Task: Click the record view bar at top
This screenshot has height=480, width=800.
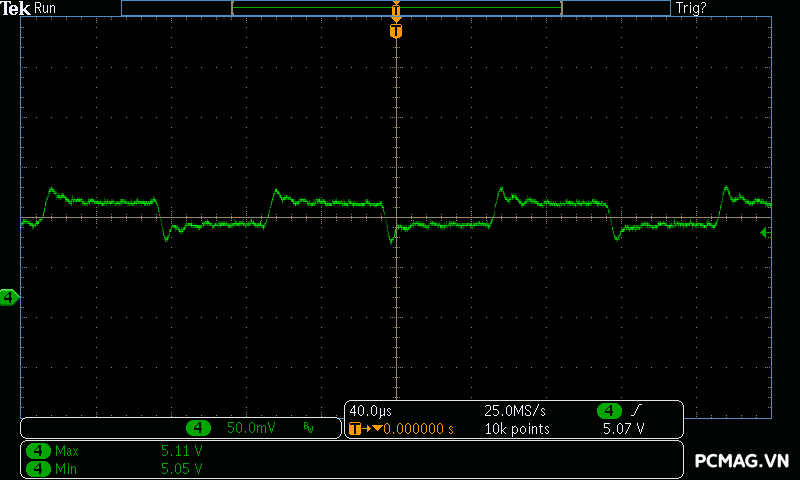Action: click(x=396, y=8)
